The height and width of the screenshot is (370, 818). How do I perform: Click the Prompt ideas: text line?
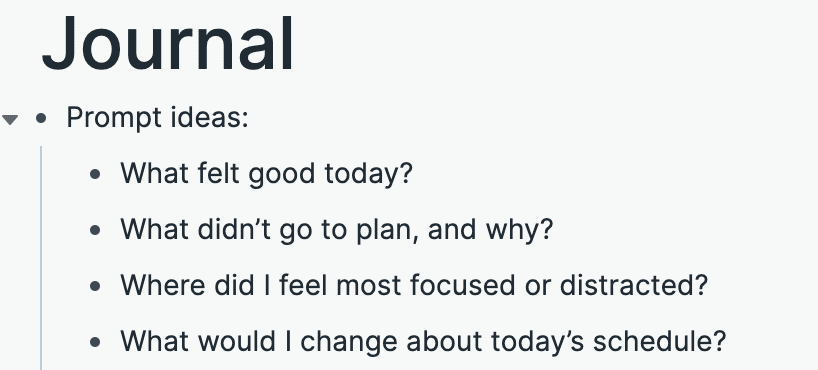(158, 118)
